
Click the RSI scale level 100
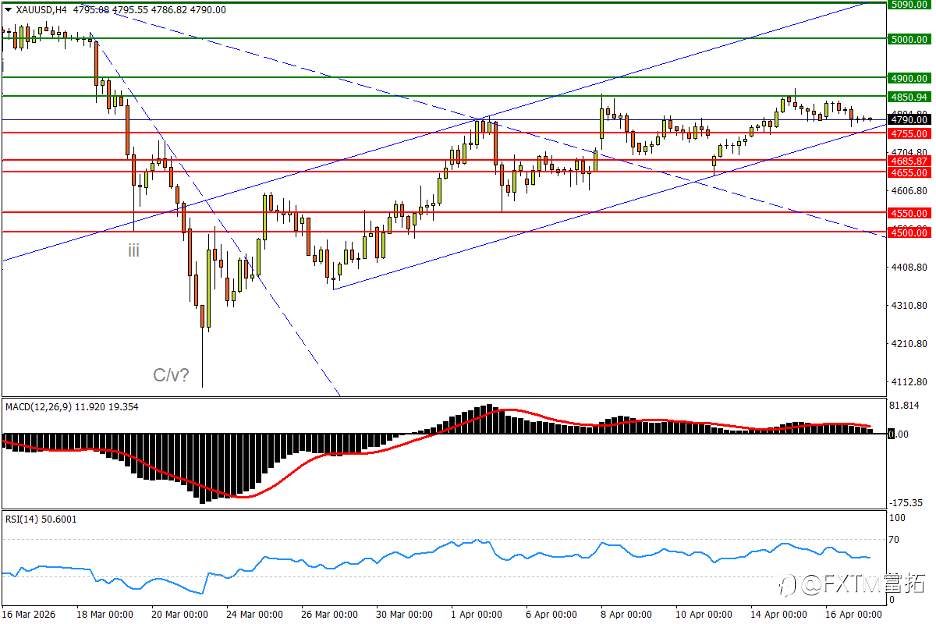897,518
